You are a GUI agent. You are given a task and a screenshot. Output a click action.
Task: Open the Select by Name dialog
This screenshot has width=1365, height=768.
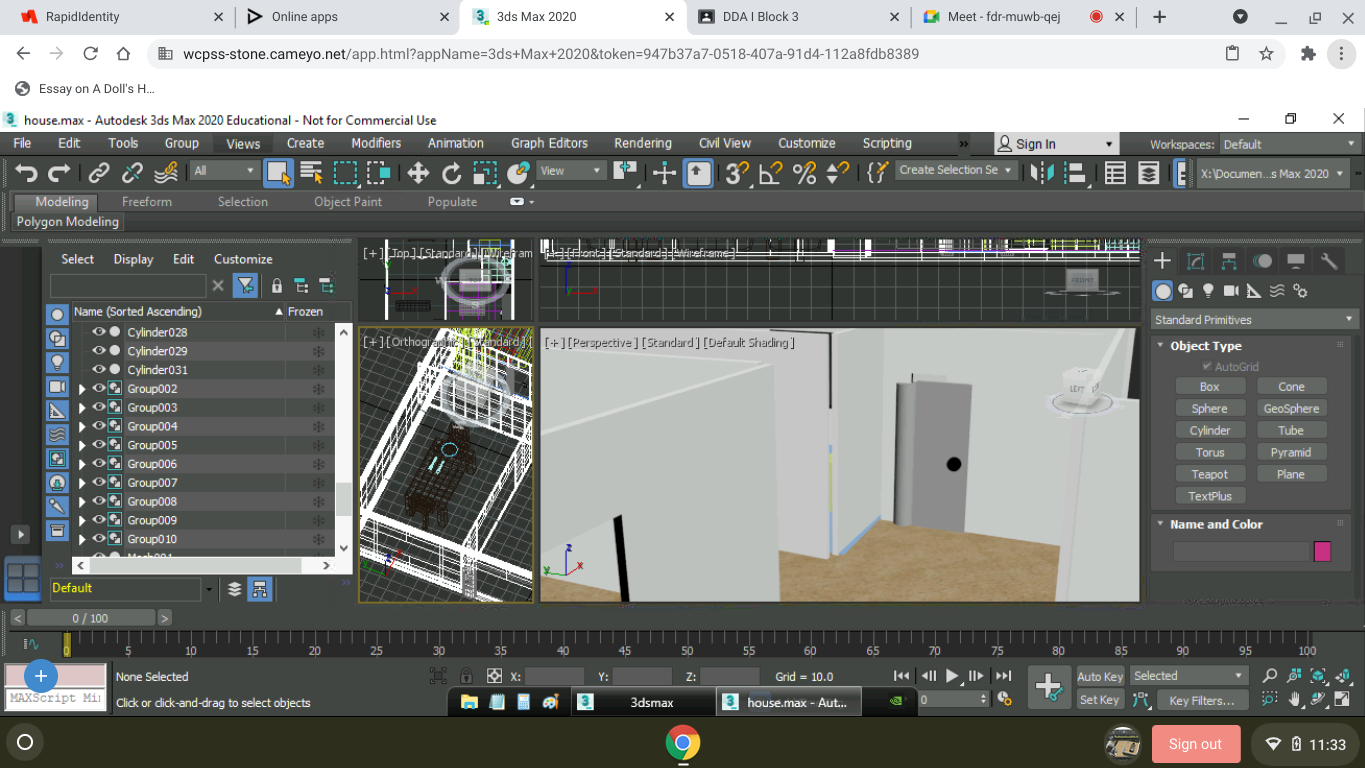coord(312,172)
